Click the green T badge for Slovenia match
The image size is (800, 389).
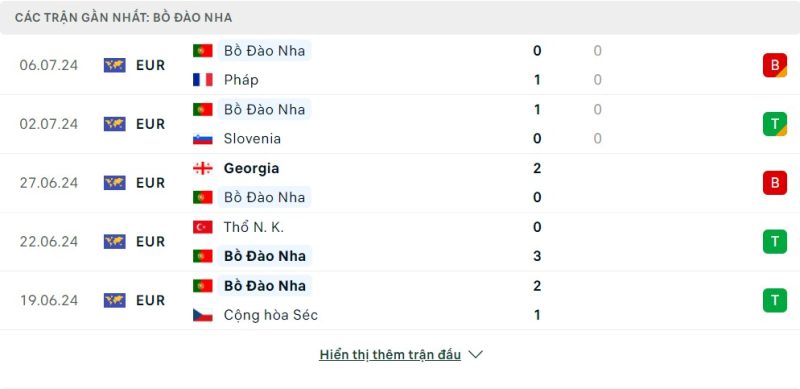click(x=774, y=124)
